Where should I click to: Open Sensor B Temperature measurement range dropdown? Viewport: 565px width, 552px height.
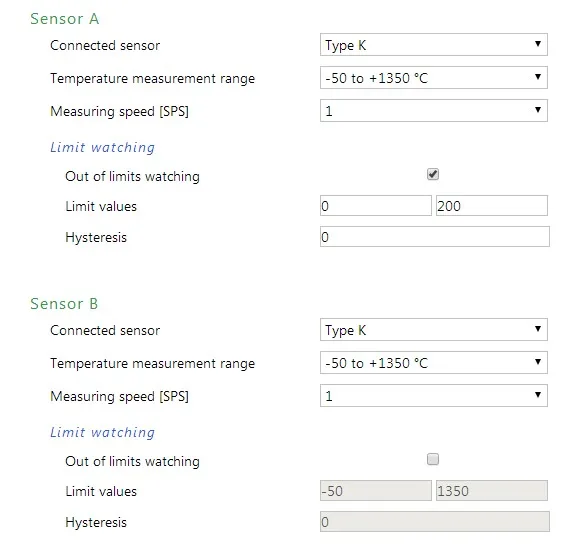click(433, 362)
